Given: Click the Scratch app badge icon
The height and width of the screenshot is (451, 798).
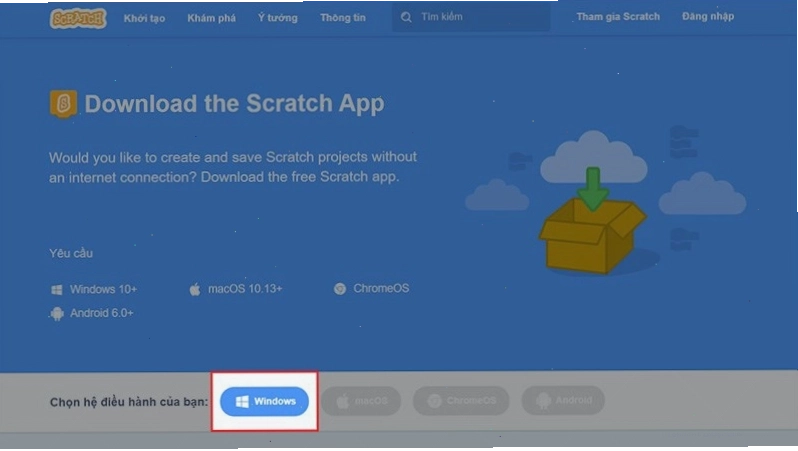Looking at the screenshot, I should [x=63, y=104].
